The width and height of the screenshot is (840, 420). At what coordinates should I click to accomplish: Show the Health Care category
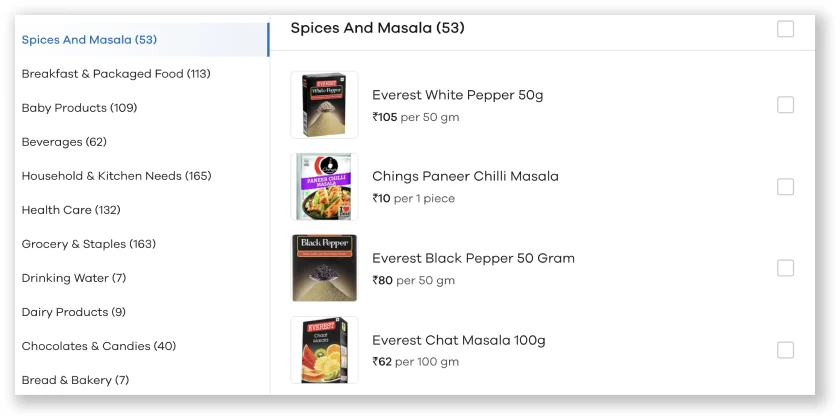pos(71,210)
